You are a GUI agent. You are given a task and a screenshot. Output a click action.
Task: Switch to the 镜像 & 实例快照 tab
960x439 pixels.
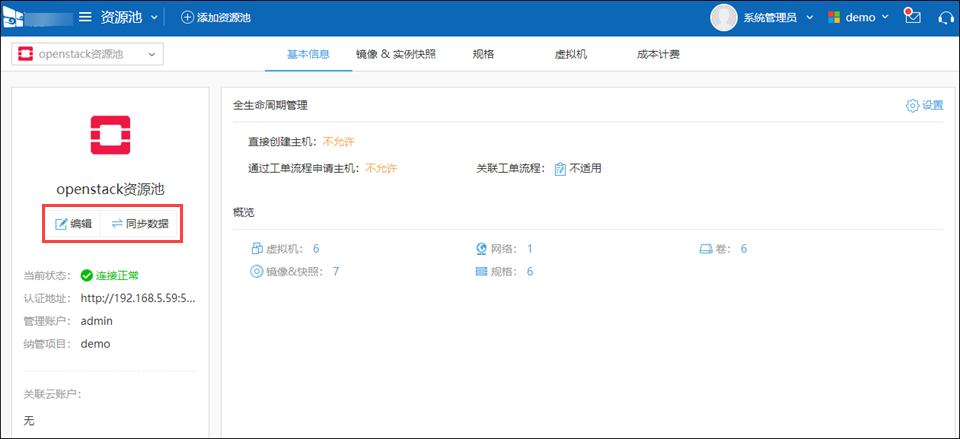click(396, 54)
